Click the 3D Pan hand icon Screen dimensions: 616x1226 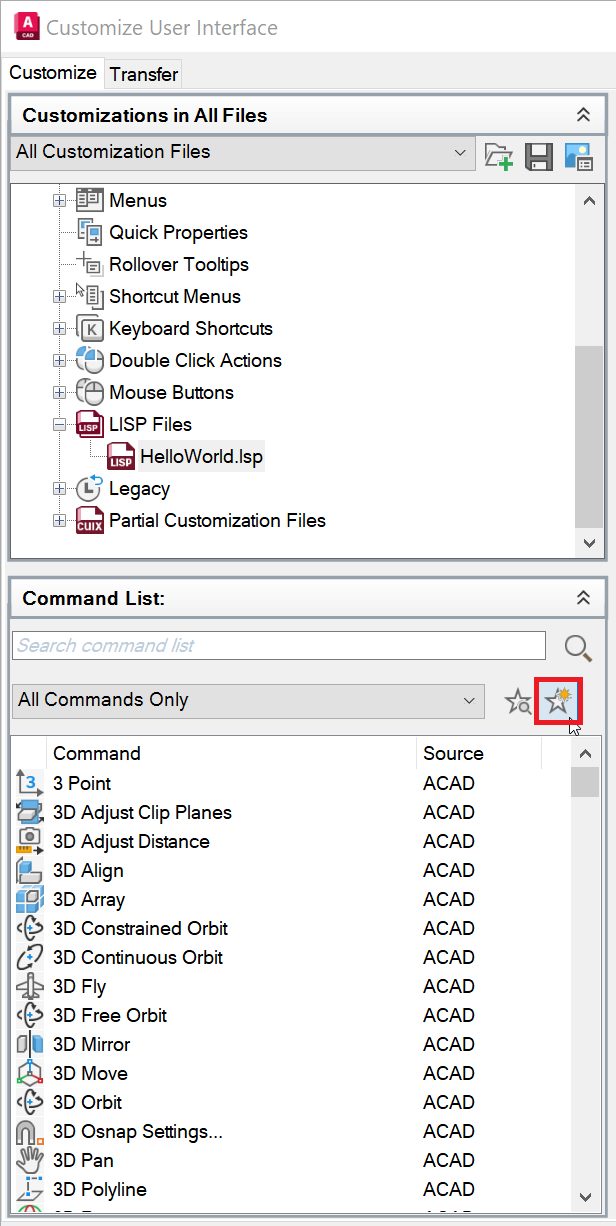coord(29,1161)
